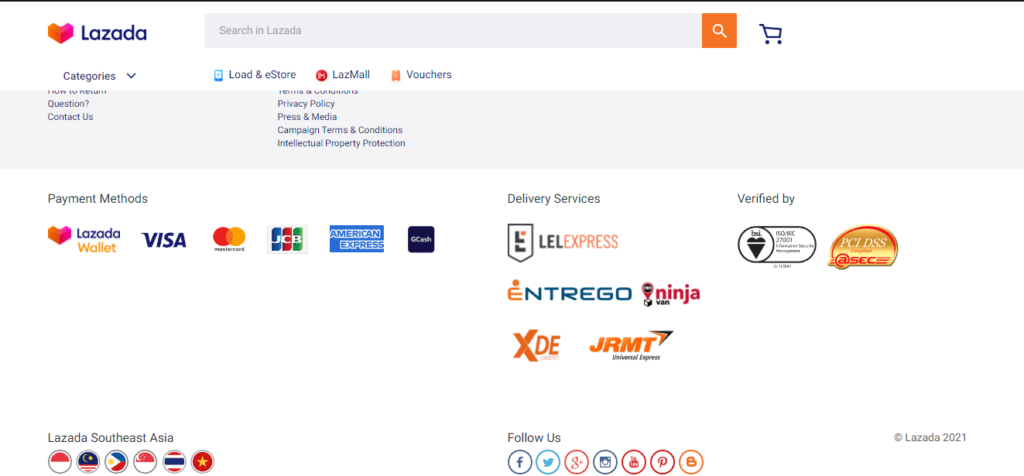Select the Thailand flag icon
This screenshot has width=1024, height=476.
tap(174, 462)
